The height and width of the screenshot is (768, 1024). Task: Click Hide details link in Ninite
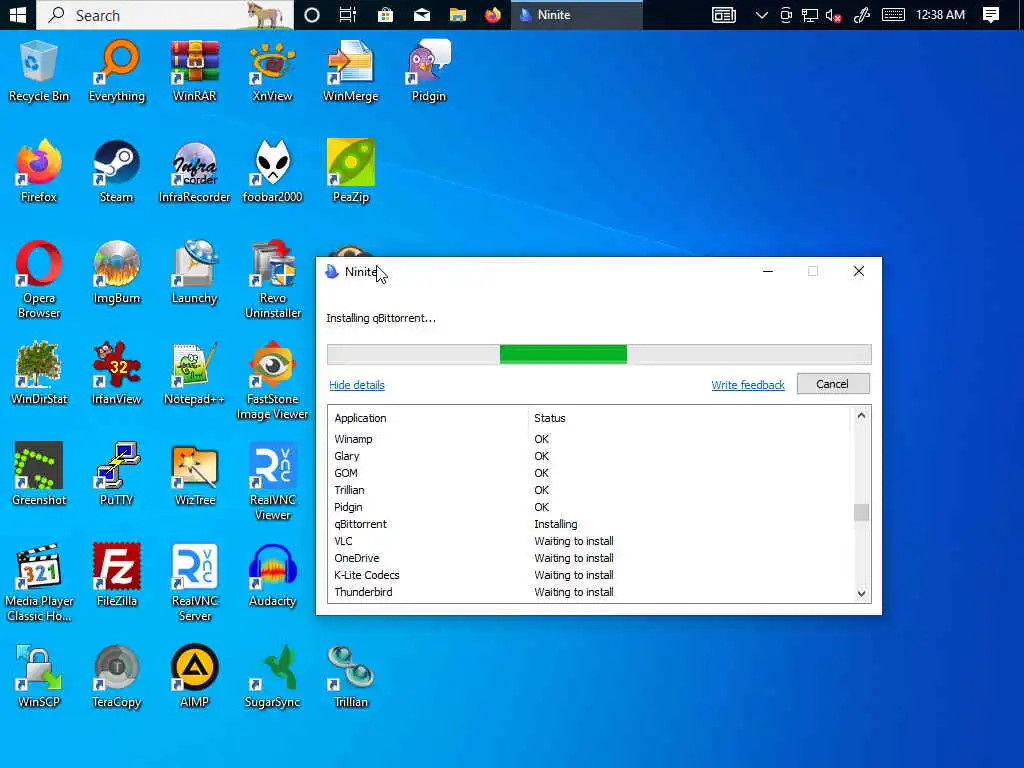(357, 385)
